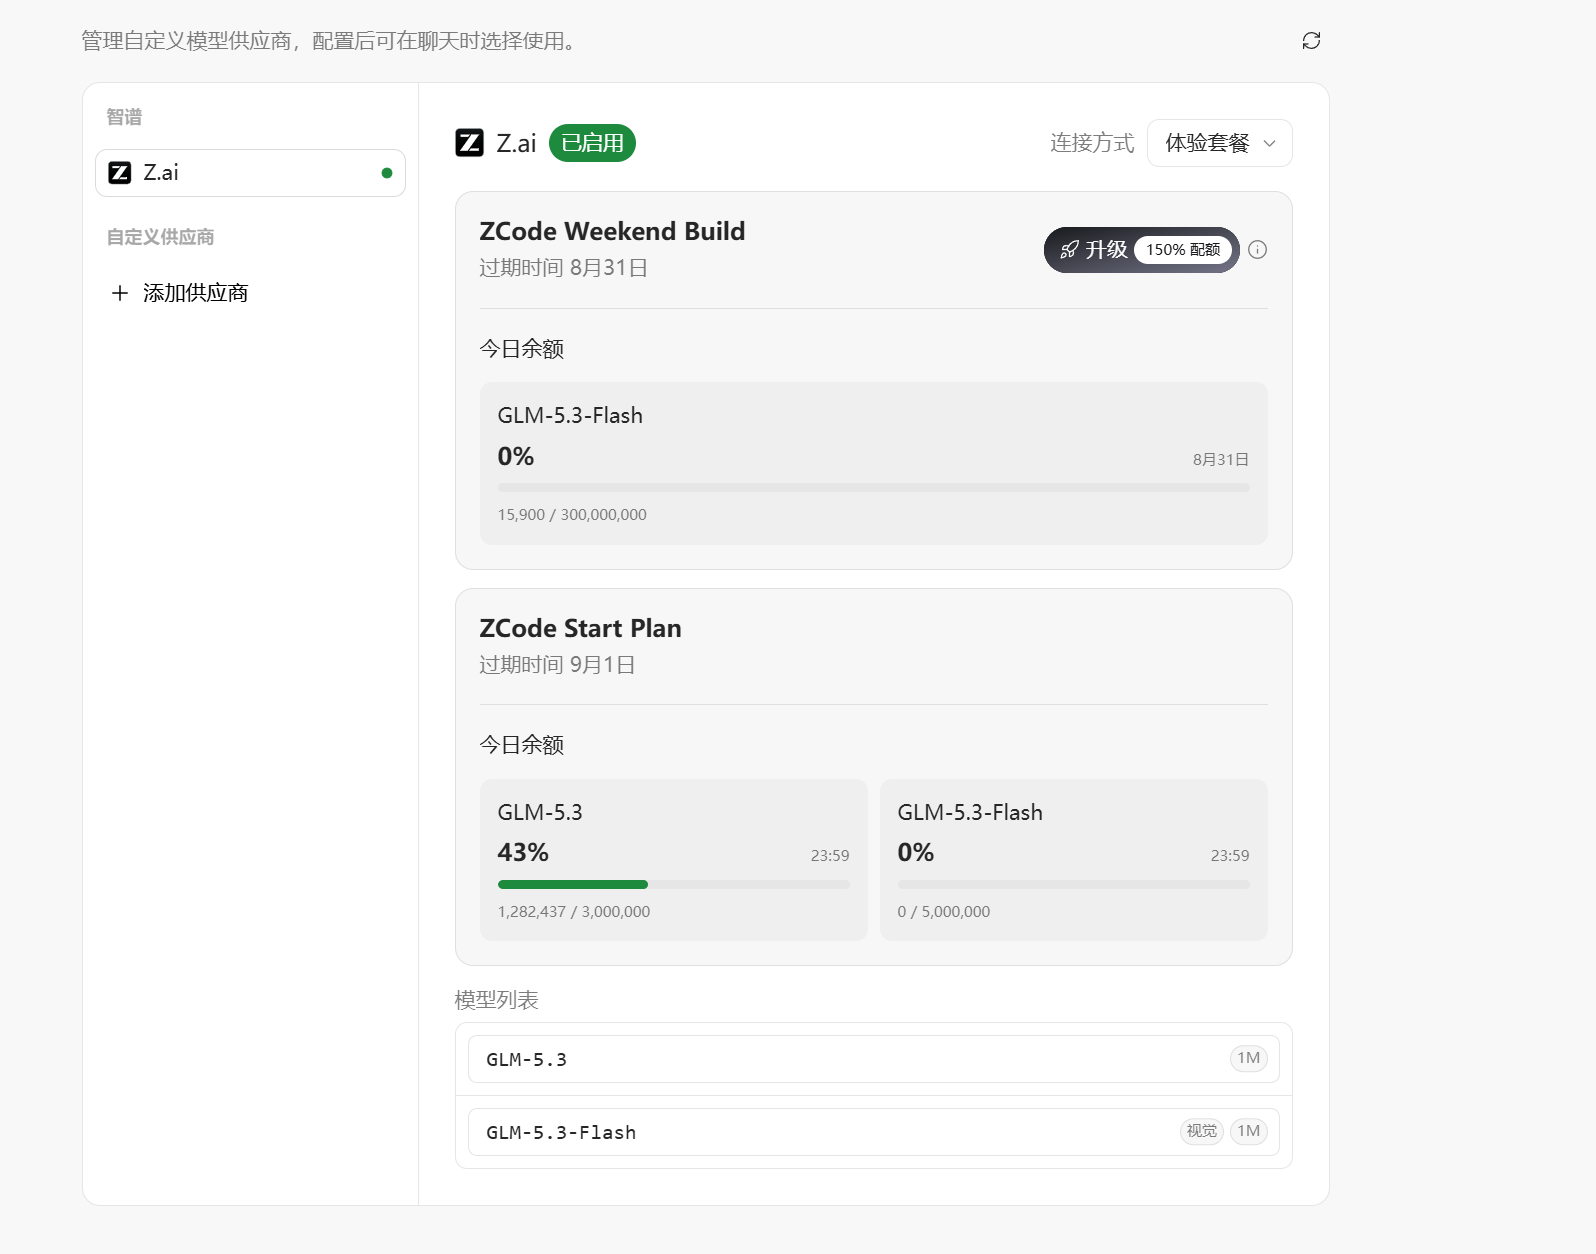
Task: Click the 15,900 / 300,000,000 usage text
Action: (x=572, y=515)
